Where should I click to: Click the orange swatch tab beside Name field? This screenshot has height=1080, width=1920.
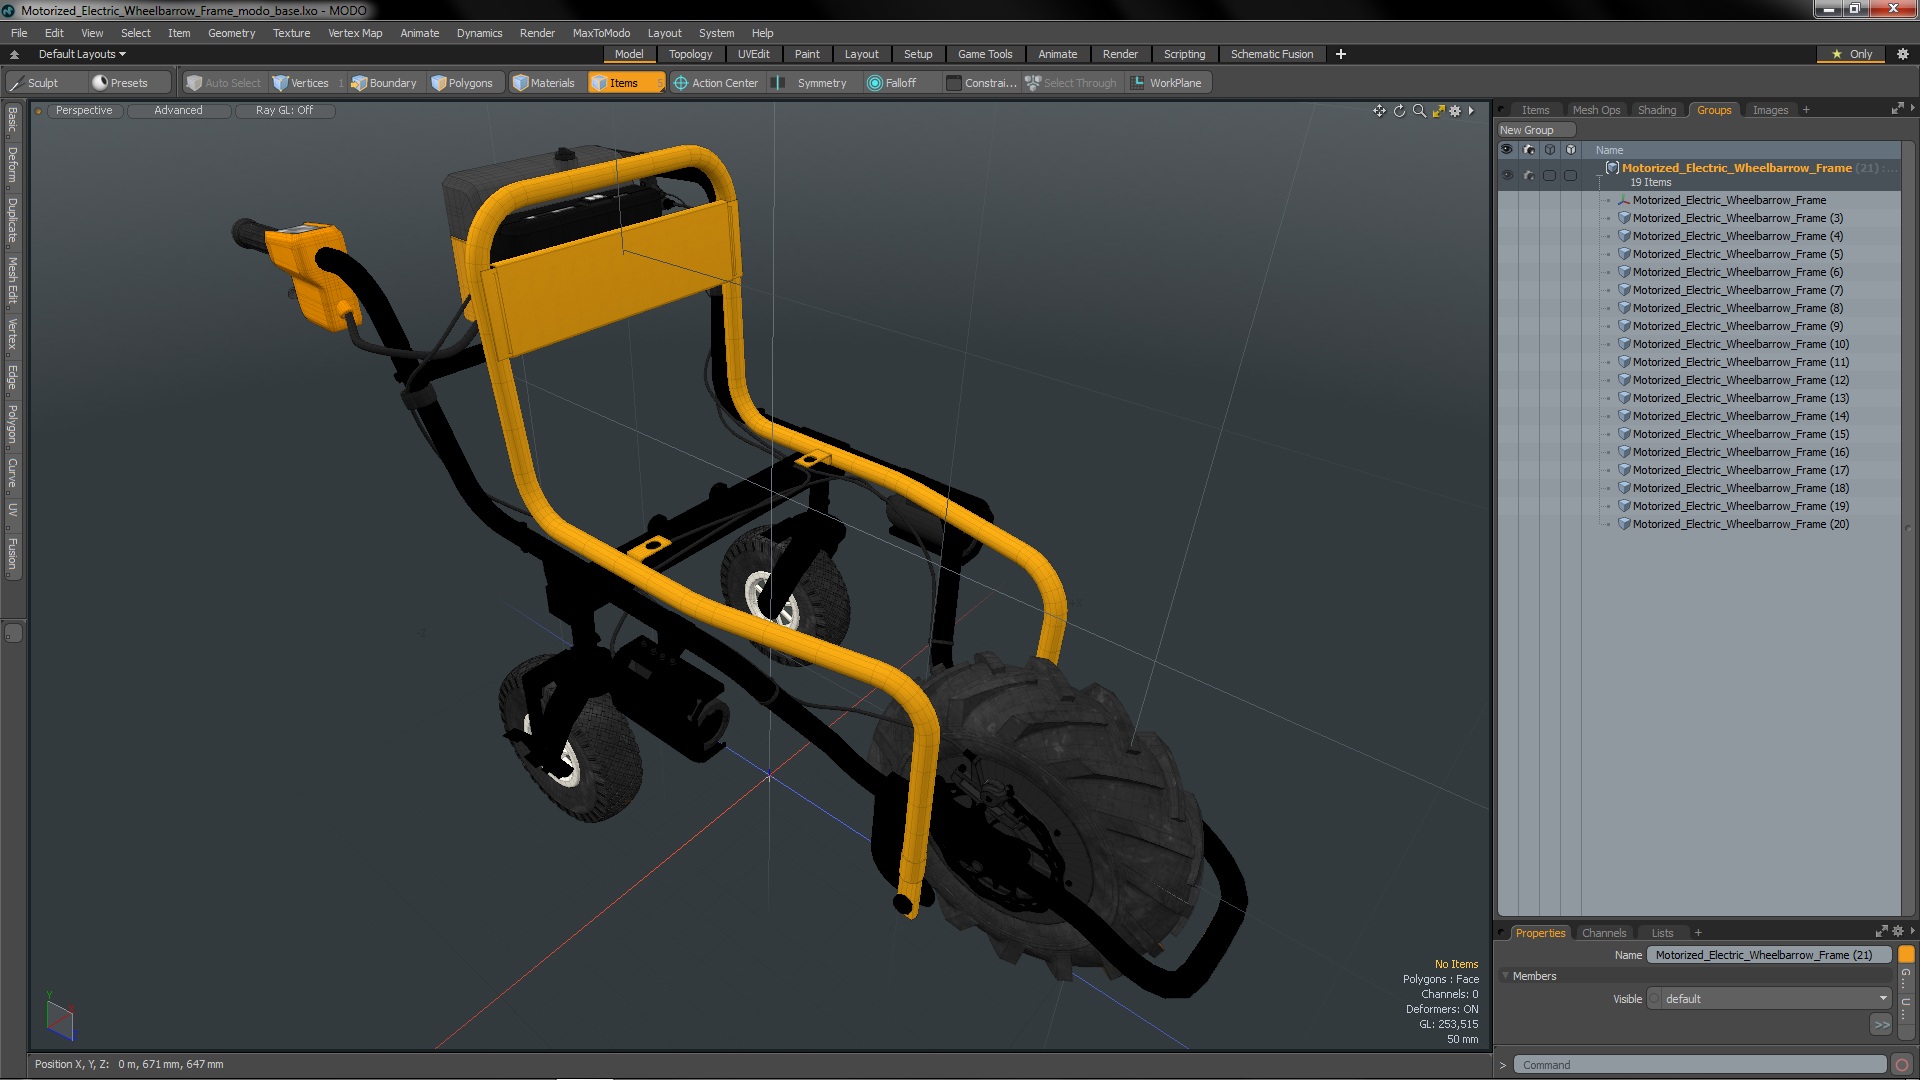tap(1906, 955)
